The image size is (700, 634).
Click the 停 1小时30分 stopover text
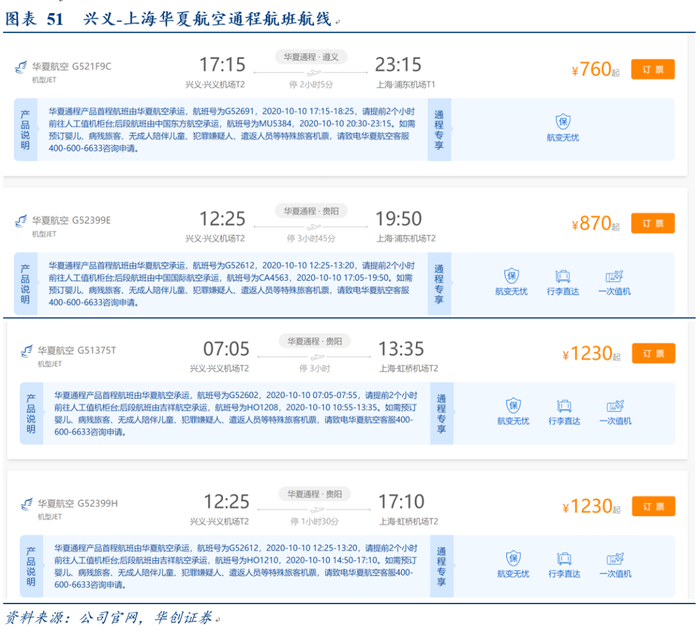pyautogui.click(x=315, y=521)
